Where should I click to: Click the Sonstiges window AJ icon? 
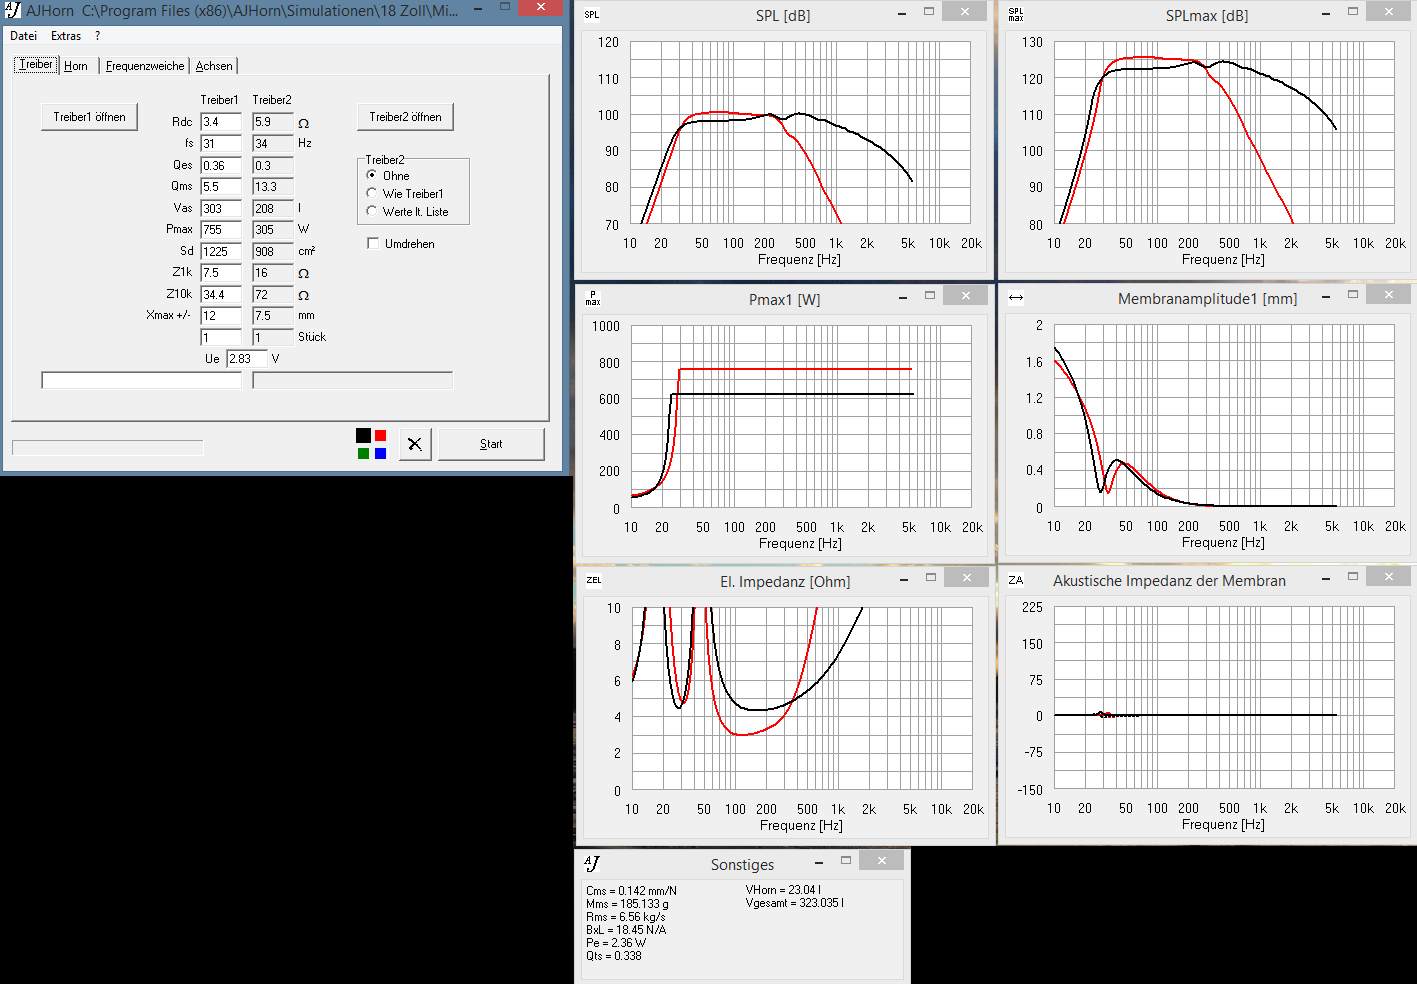pyautogui.click(x=592, y=864)
